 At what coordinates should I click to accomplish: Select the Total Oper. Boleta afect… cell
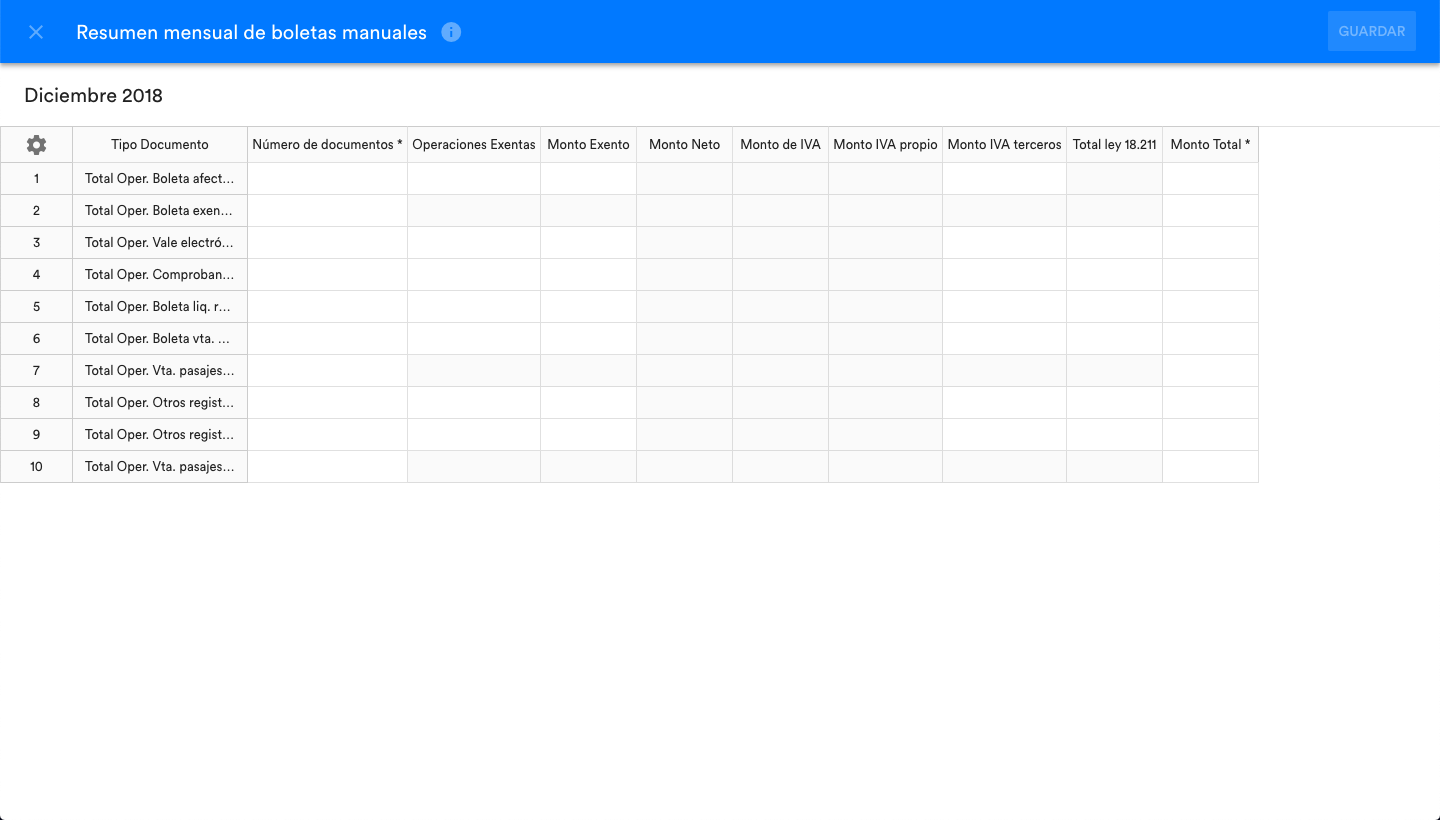click(x=160, y=179)
